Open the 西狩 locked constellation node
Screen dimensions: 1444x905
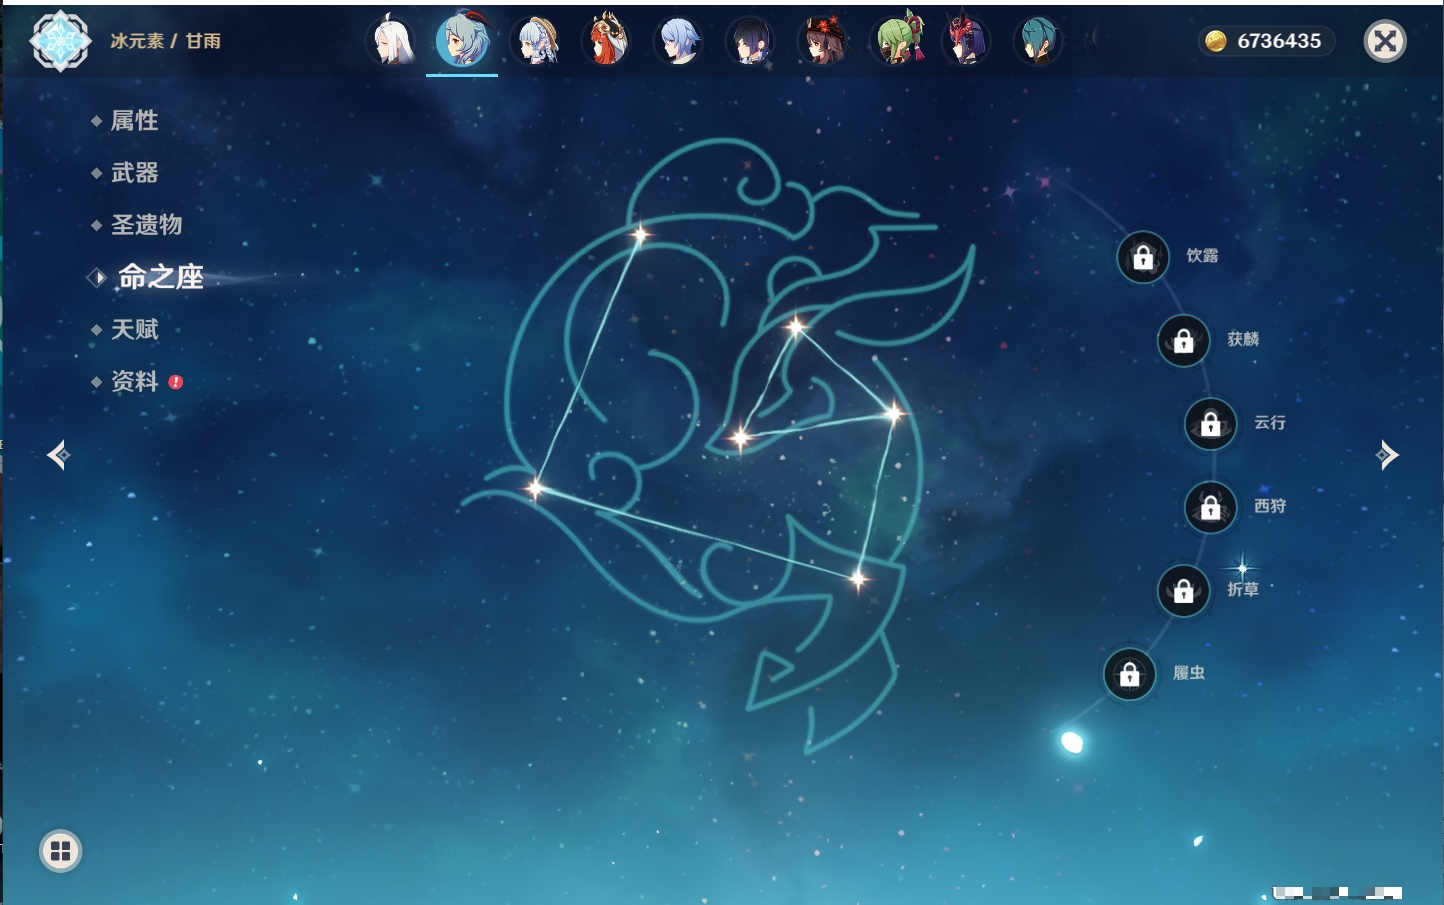(x=1211, y=507)
